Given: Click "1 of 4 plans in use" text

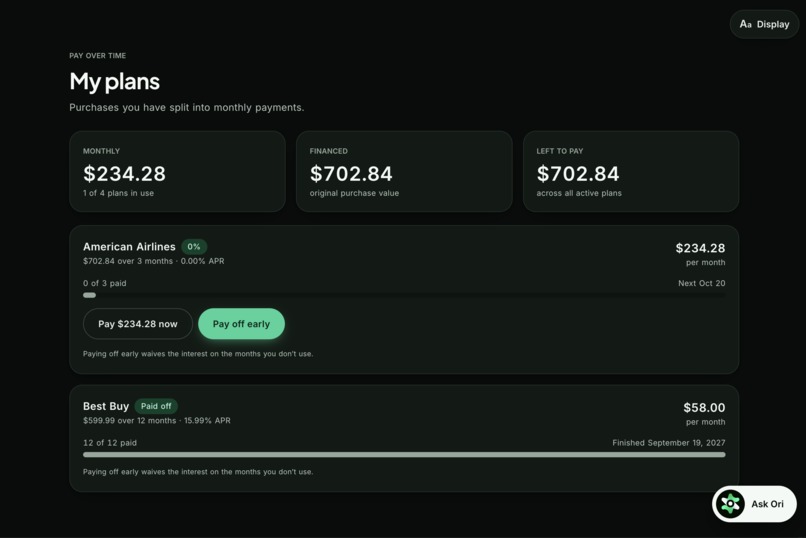Looking at the screenshot, I should [x=118, y=193].
